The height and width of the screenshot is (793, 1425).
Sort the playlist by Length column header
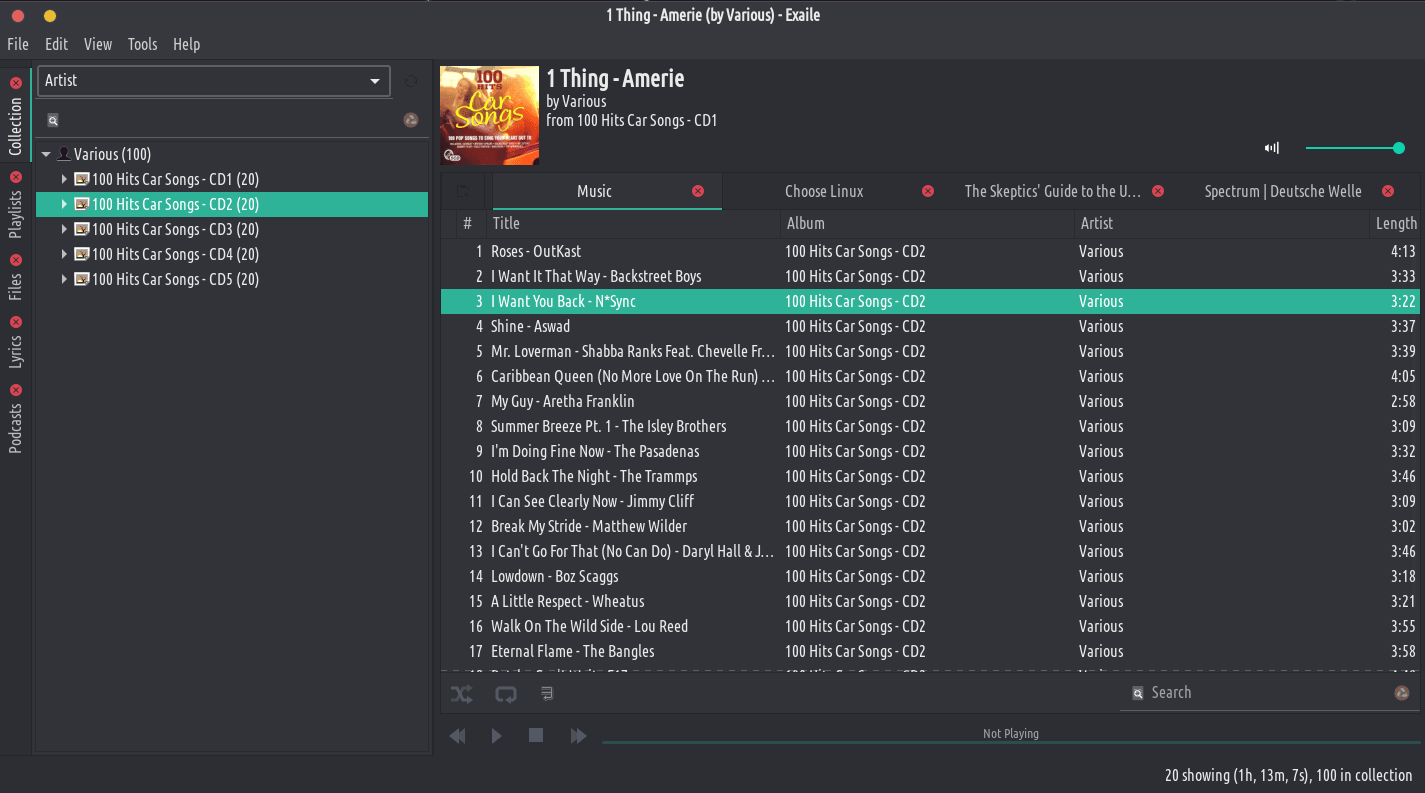pos(1395,224)
